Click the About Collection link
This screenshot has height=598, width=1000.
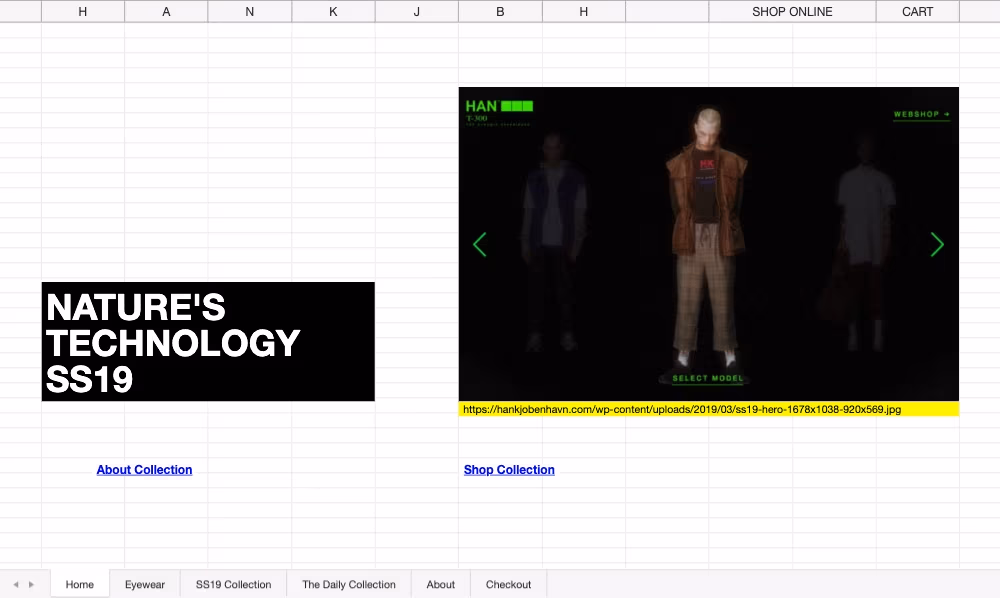tap(144, 470)
